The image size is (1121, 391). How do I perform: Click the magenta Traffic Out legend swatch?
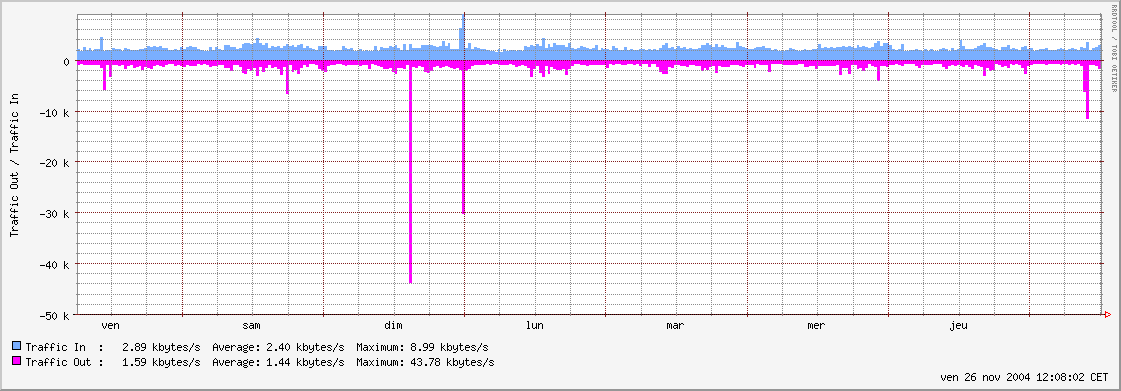[16, 362]
